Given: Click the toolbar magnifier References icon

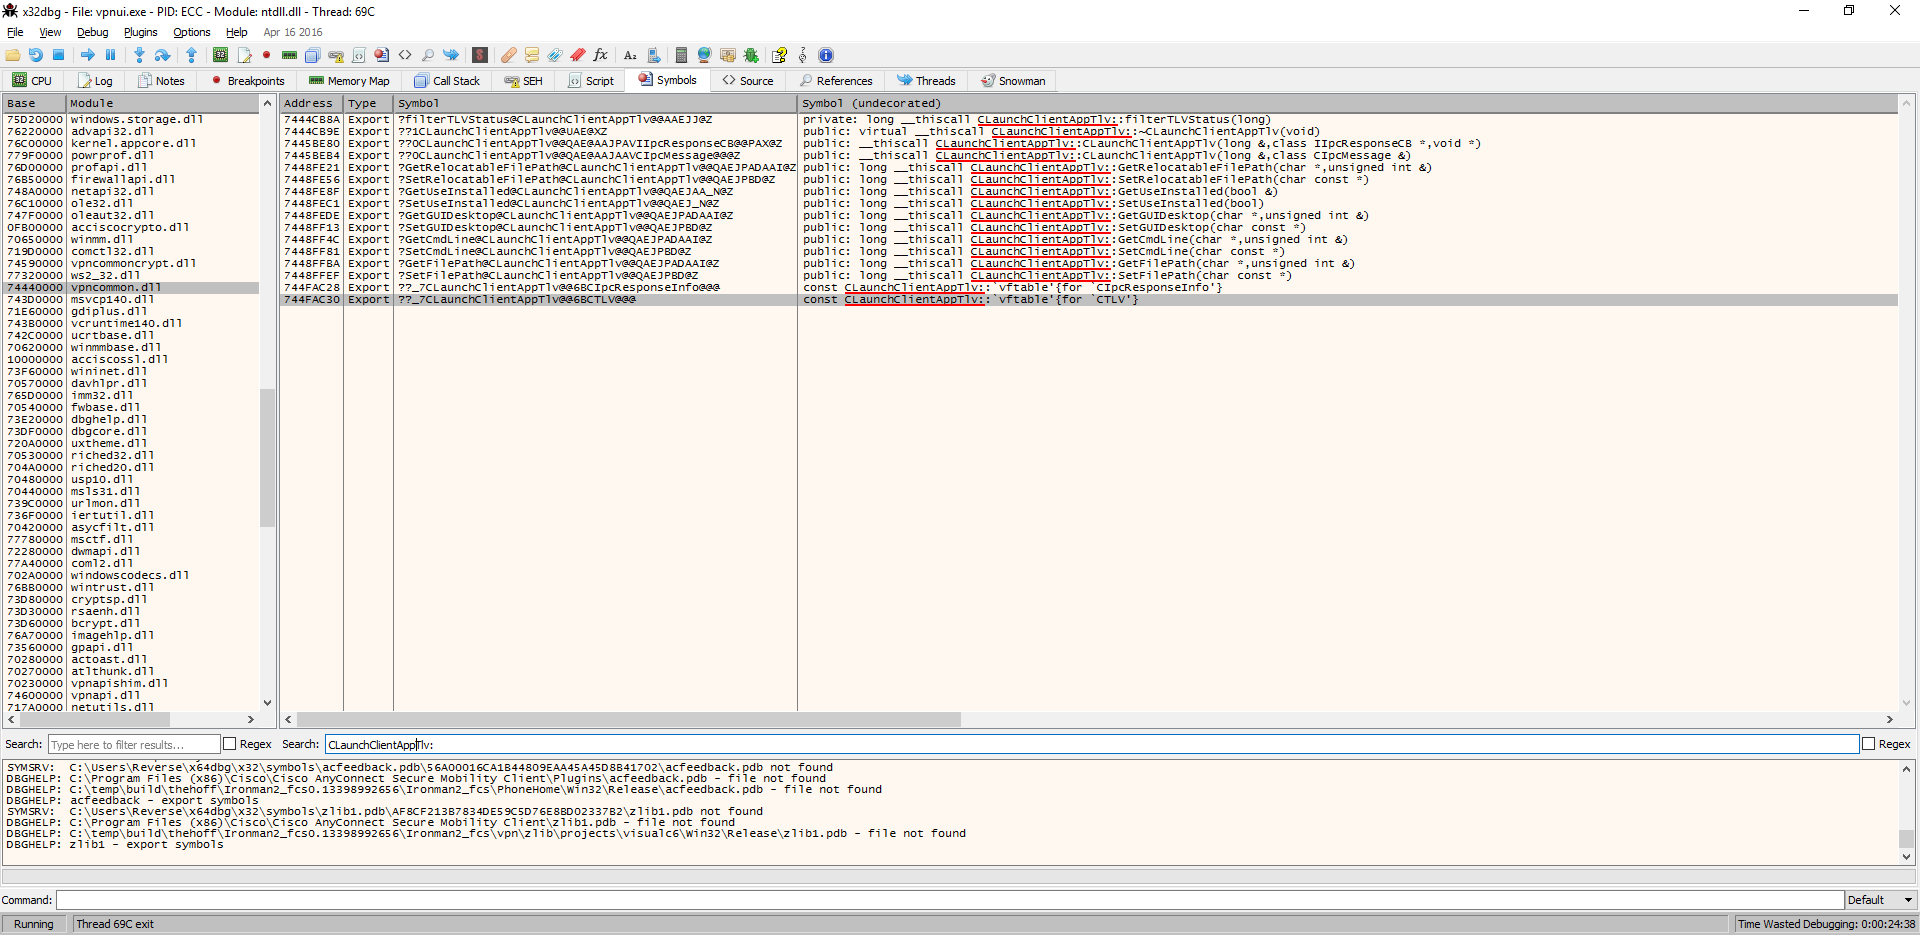Looking at the screenshot, I should coord(428,55).
